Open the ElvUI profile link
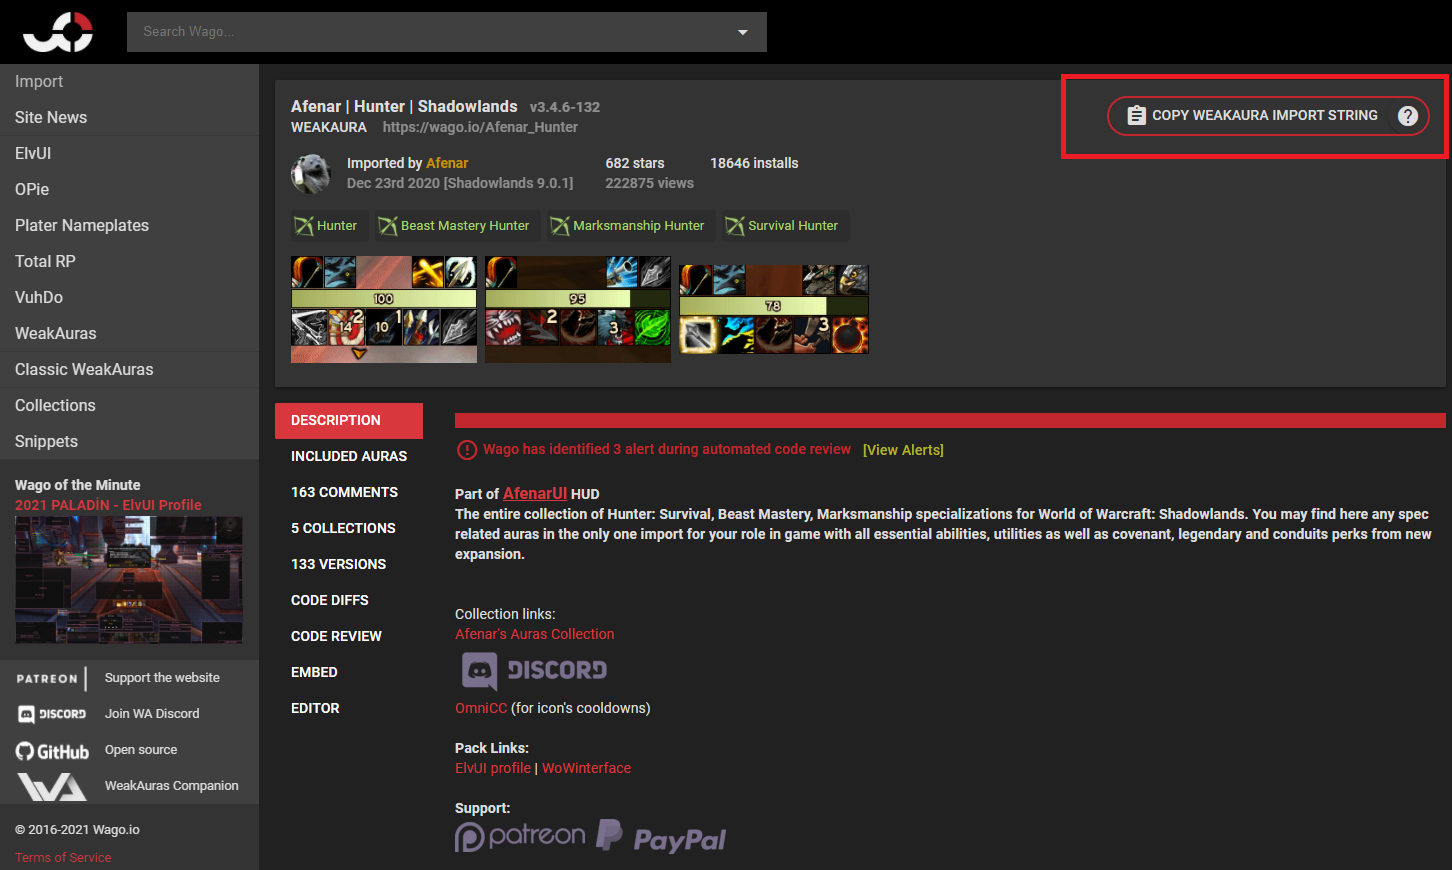This screenshot has width=1452, height=870. point(493,768)
